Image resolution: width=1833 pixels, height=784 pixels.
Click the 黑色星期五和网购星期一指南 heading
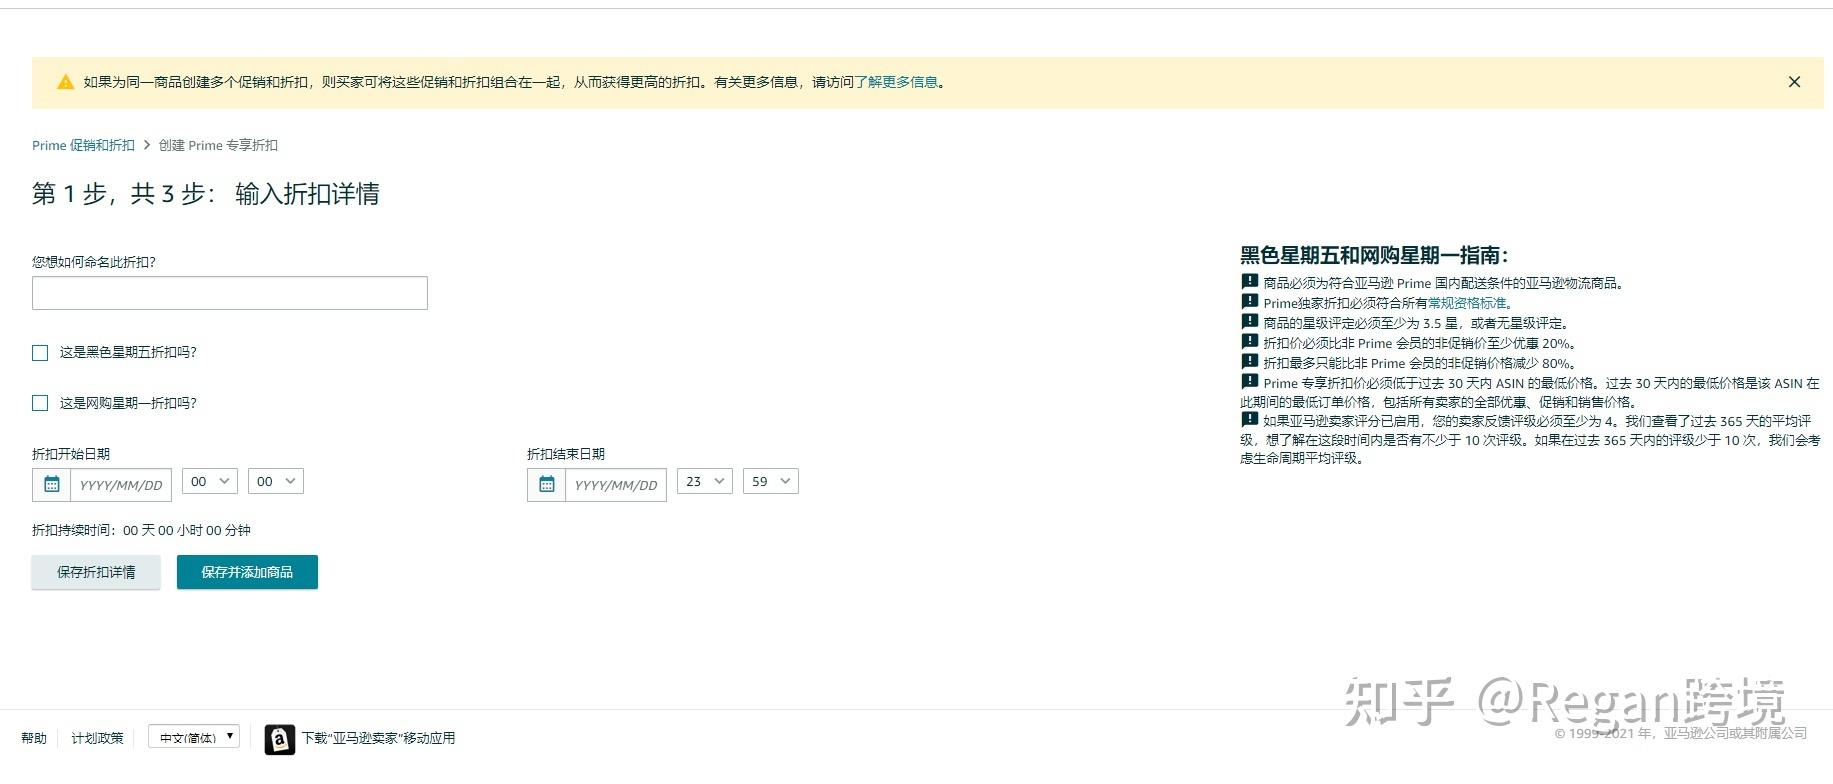pos(1374,255)
